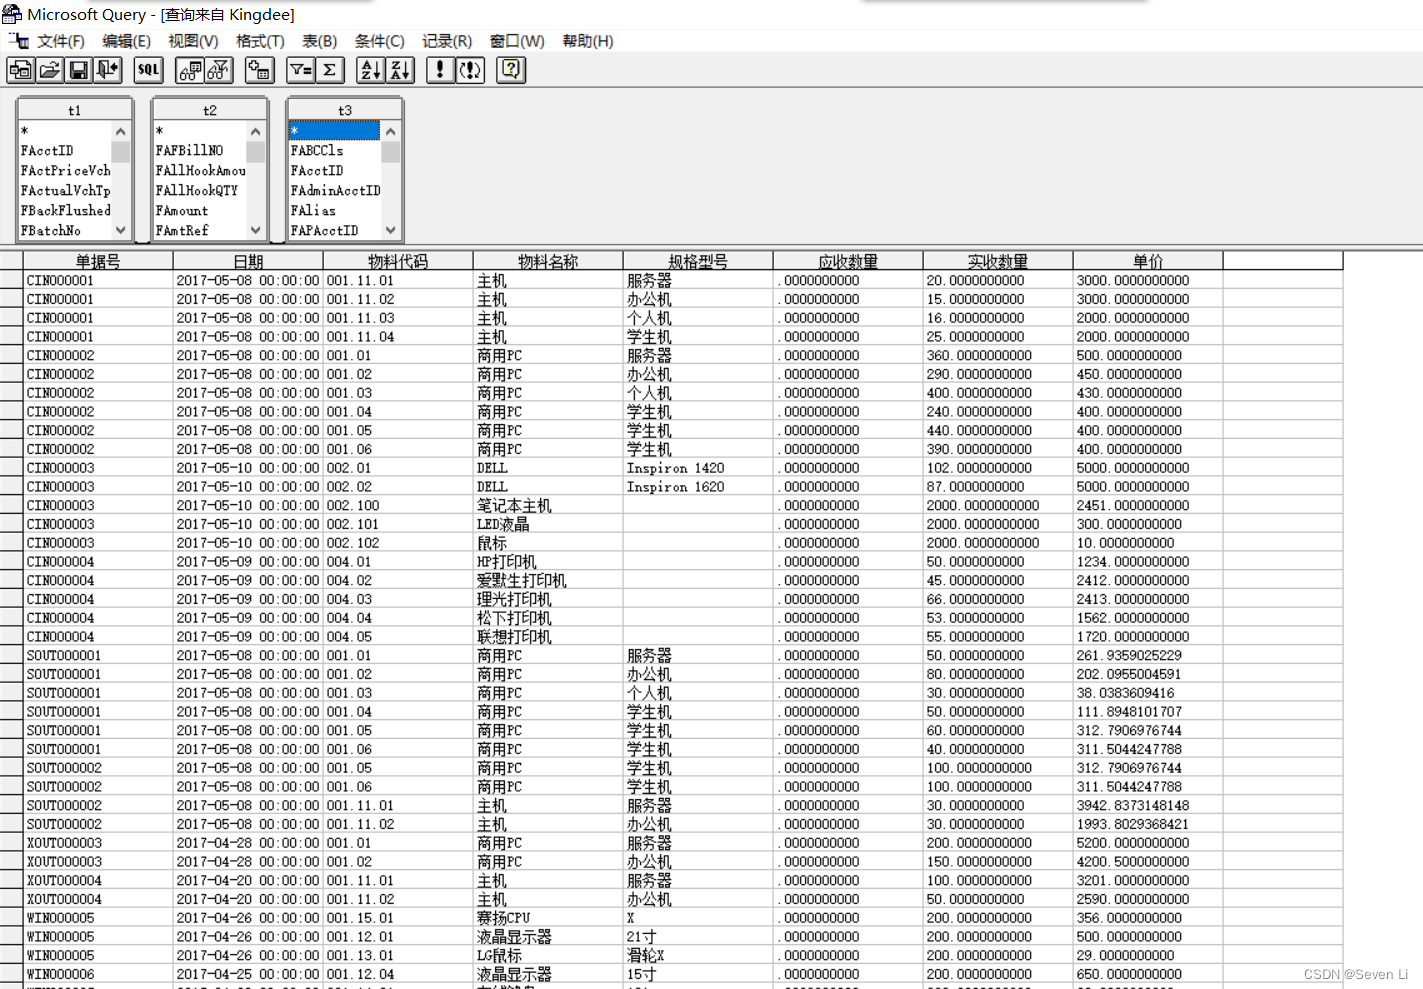Select the t2 table title bar
The height and width of the screenshot is (989, 1423).
210,110
